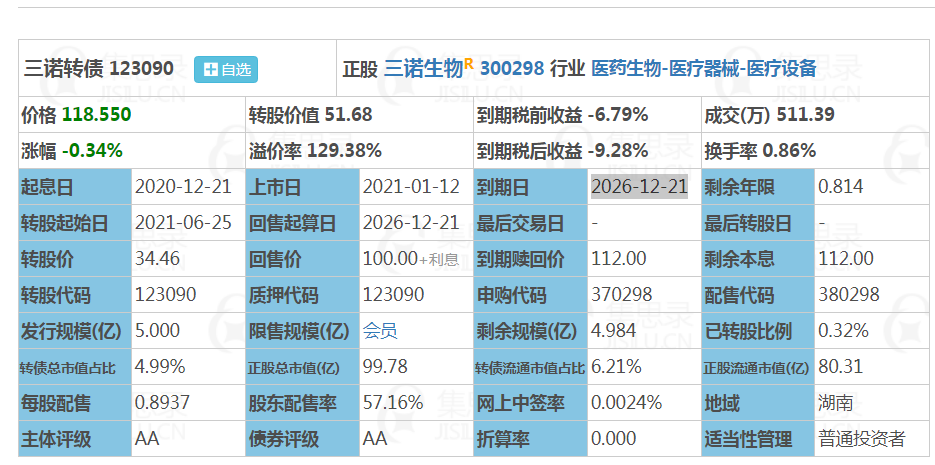935x465 pixels.
Task: Click the 上市日 date 2021-01-12
Action: 411,187
